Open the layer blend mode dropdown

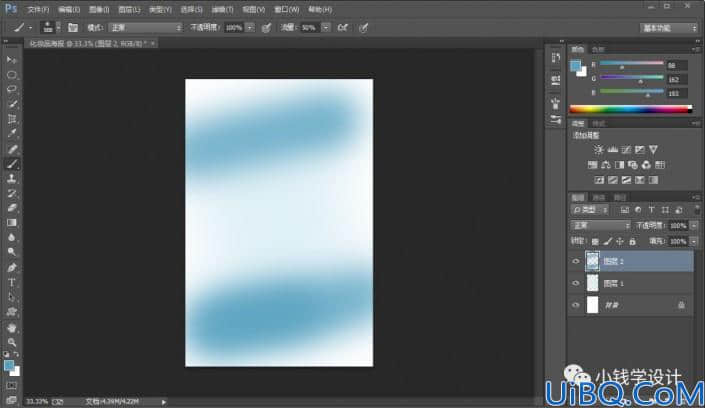(600, 225)
